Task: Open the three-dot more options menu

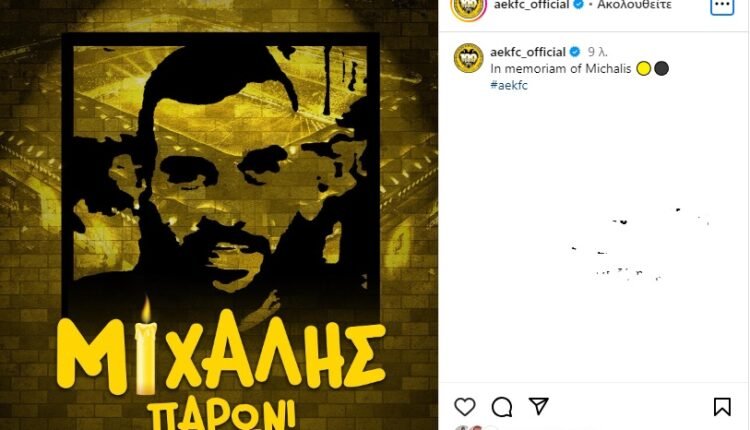Action: (722, 6)
